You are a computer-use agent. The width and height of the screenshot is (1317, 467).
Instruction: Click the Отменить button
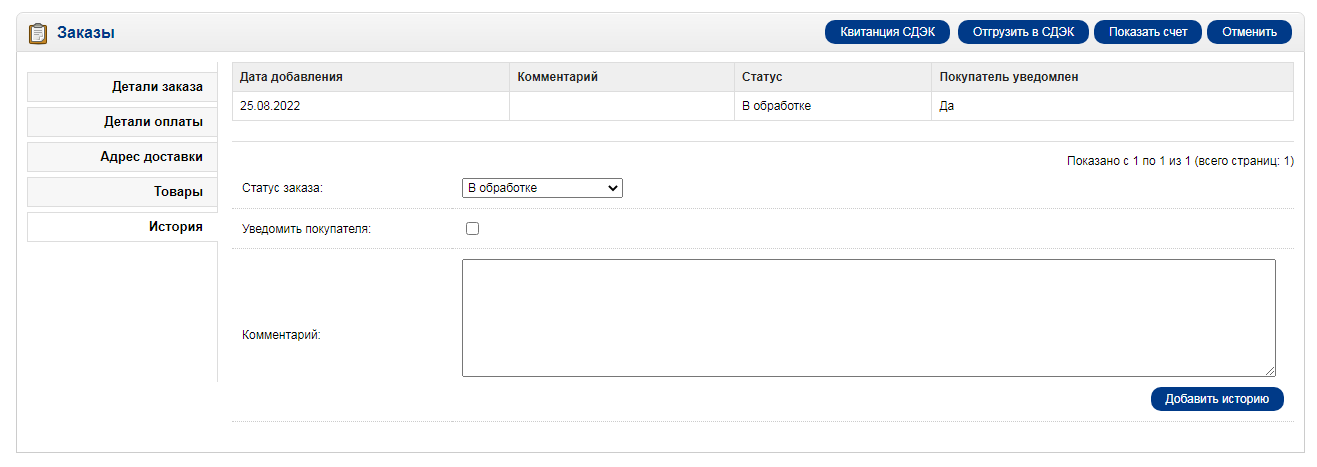pos(1249,32)
